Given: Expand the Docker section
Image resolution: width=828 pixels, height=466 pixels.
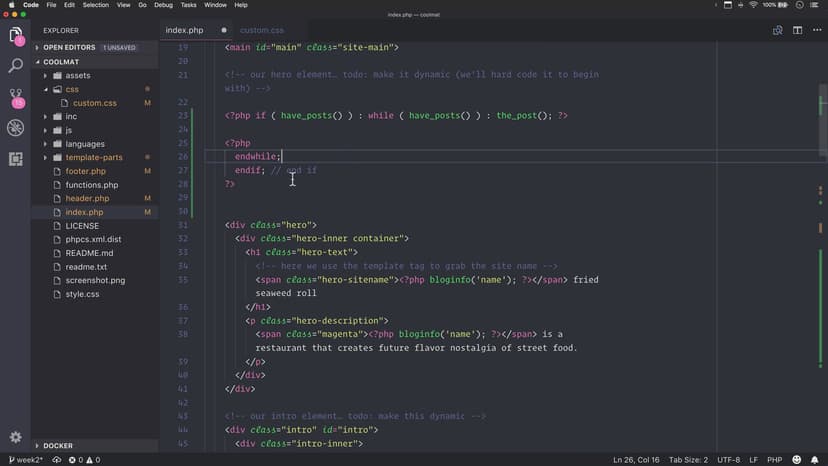Looking at the screenshot, I should coord(58,445).
